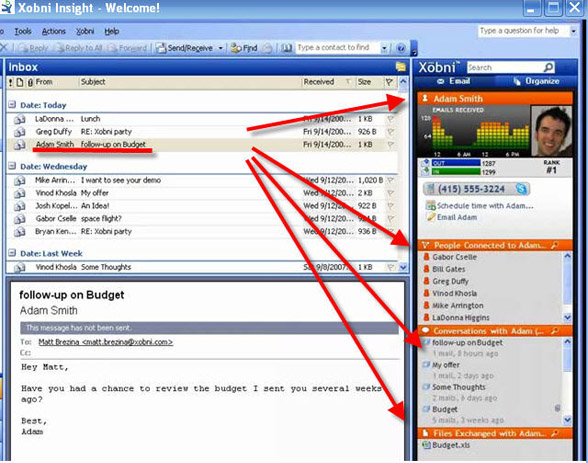Select Josh Kopelman's 'An Idea!' email
This screenshot has height=463, width=588.
pos(202,206)
